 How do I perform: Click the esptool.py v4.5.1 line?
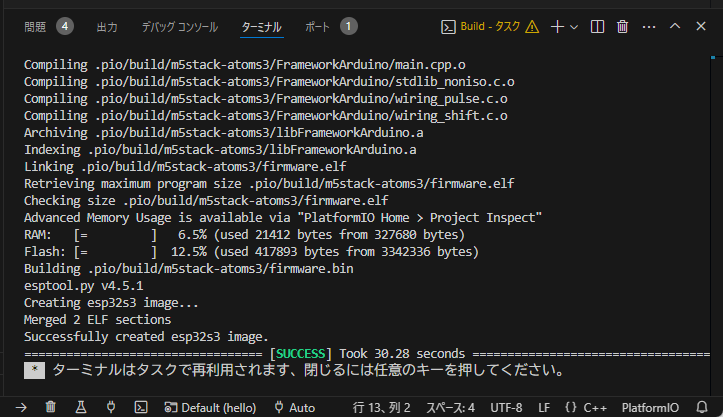coord(83,286)
